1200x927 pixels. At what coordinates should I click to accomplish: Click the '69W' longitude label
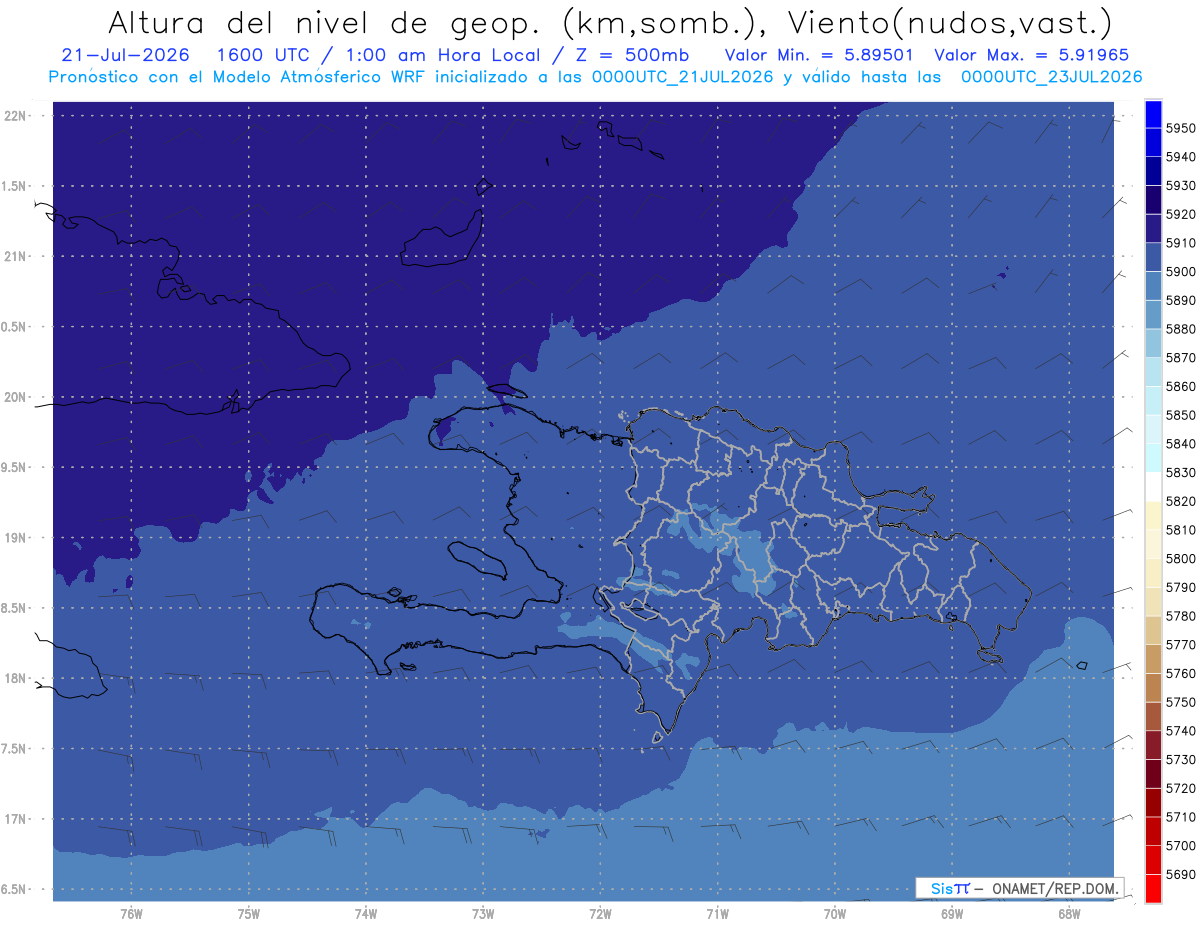951,913
